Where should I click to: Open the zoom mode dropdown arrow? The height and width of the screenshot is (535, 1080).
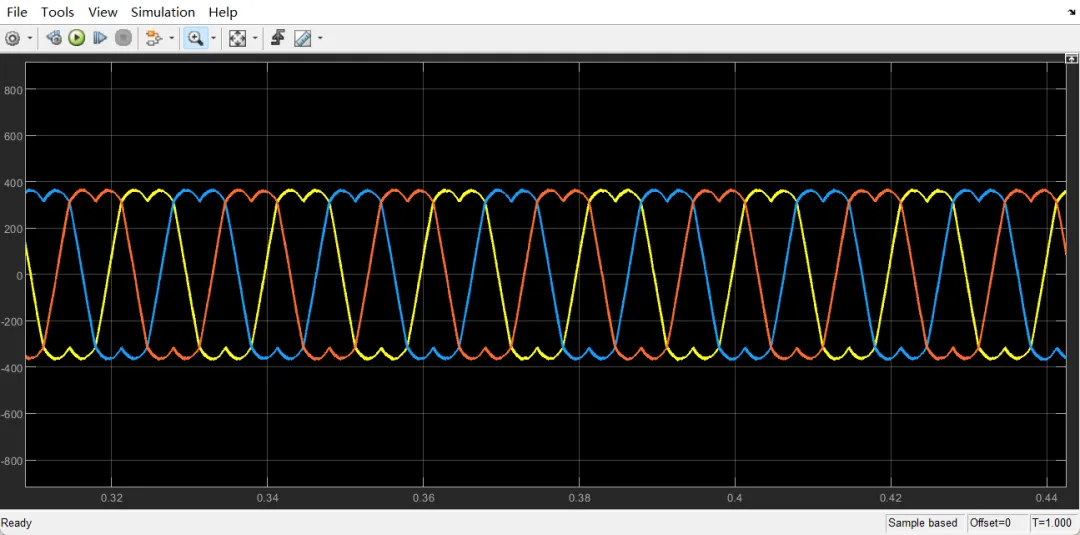pyautogui.click(x=213, y=39)
